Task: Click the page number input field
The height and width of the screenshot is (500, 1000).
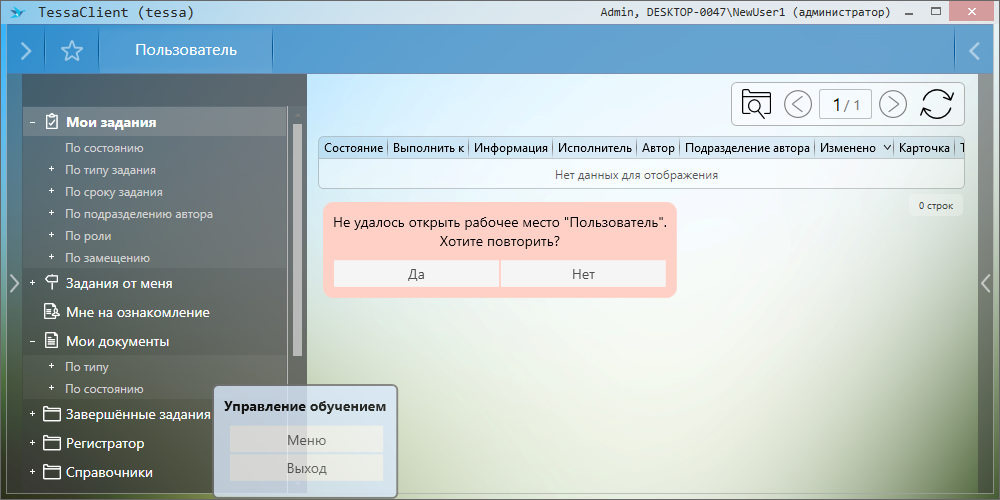Action: tap(845, 104)
